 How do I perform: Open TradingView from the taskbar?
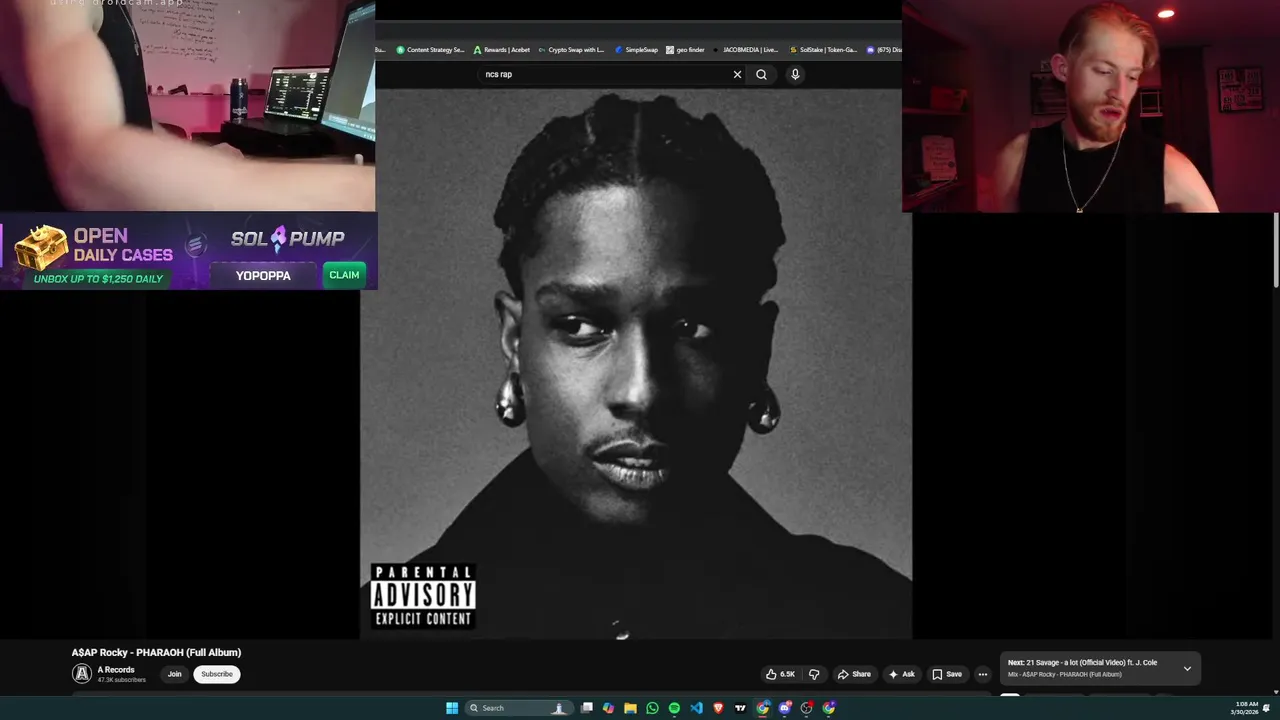click(740, 708)
